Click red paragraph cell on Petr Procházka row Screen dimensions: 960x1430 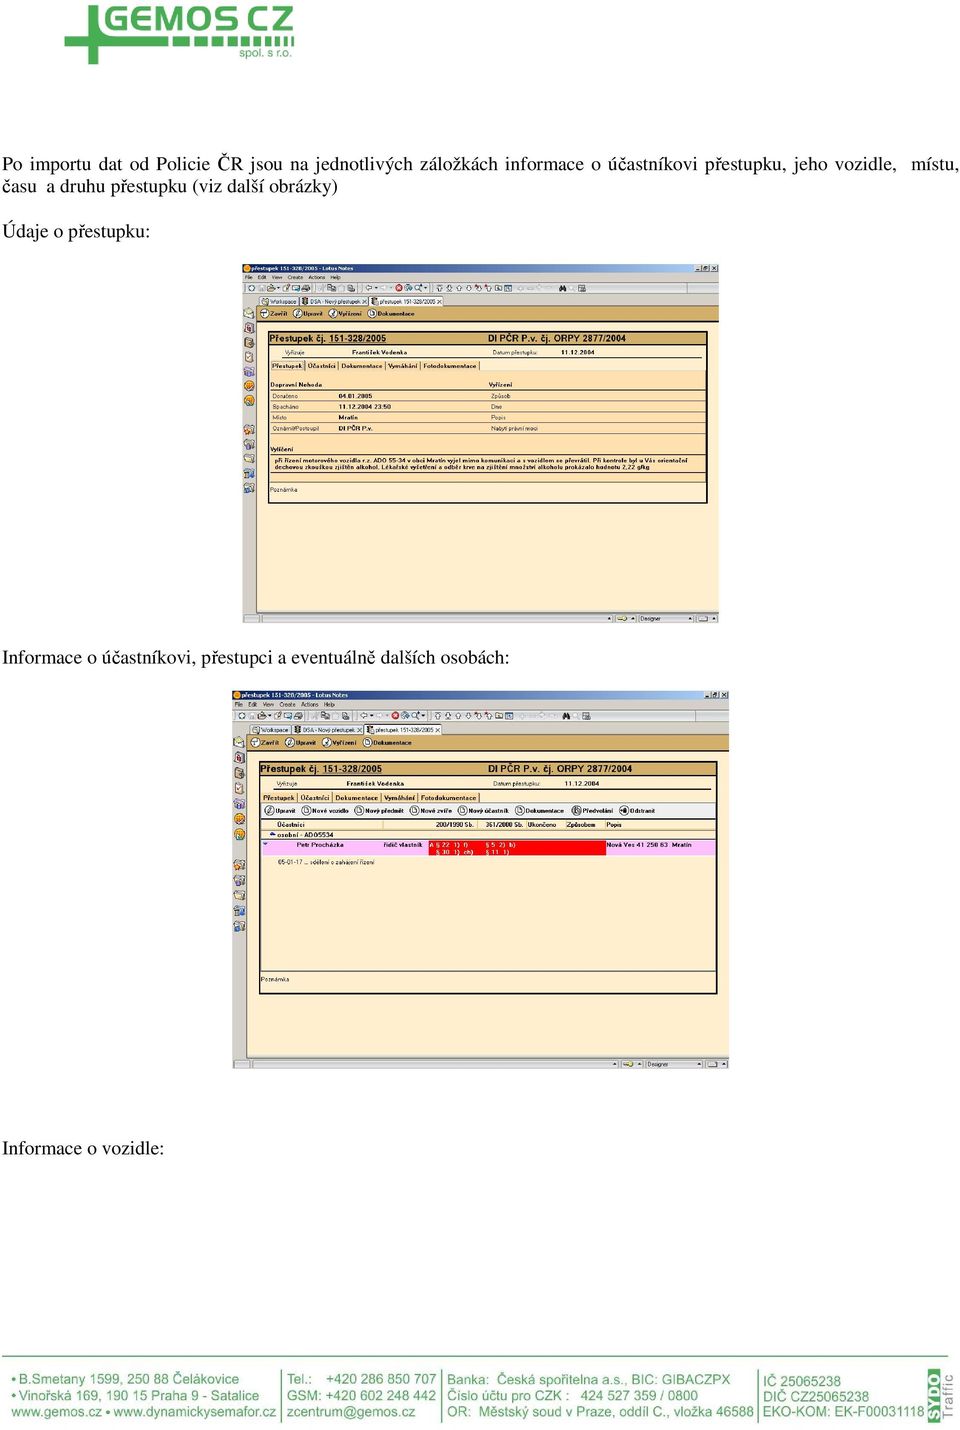click(517, 848)
